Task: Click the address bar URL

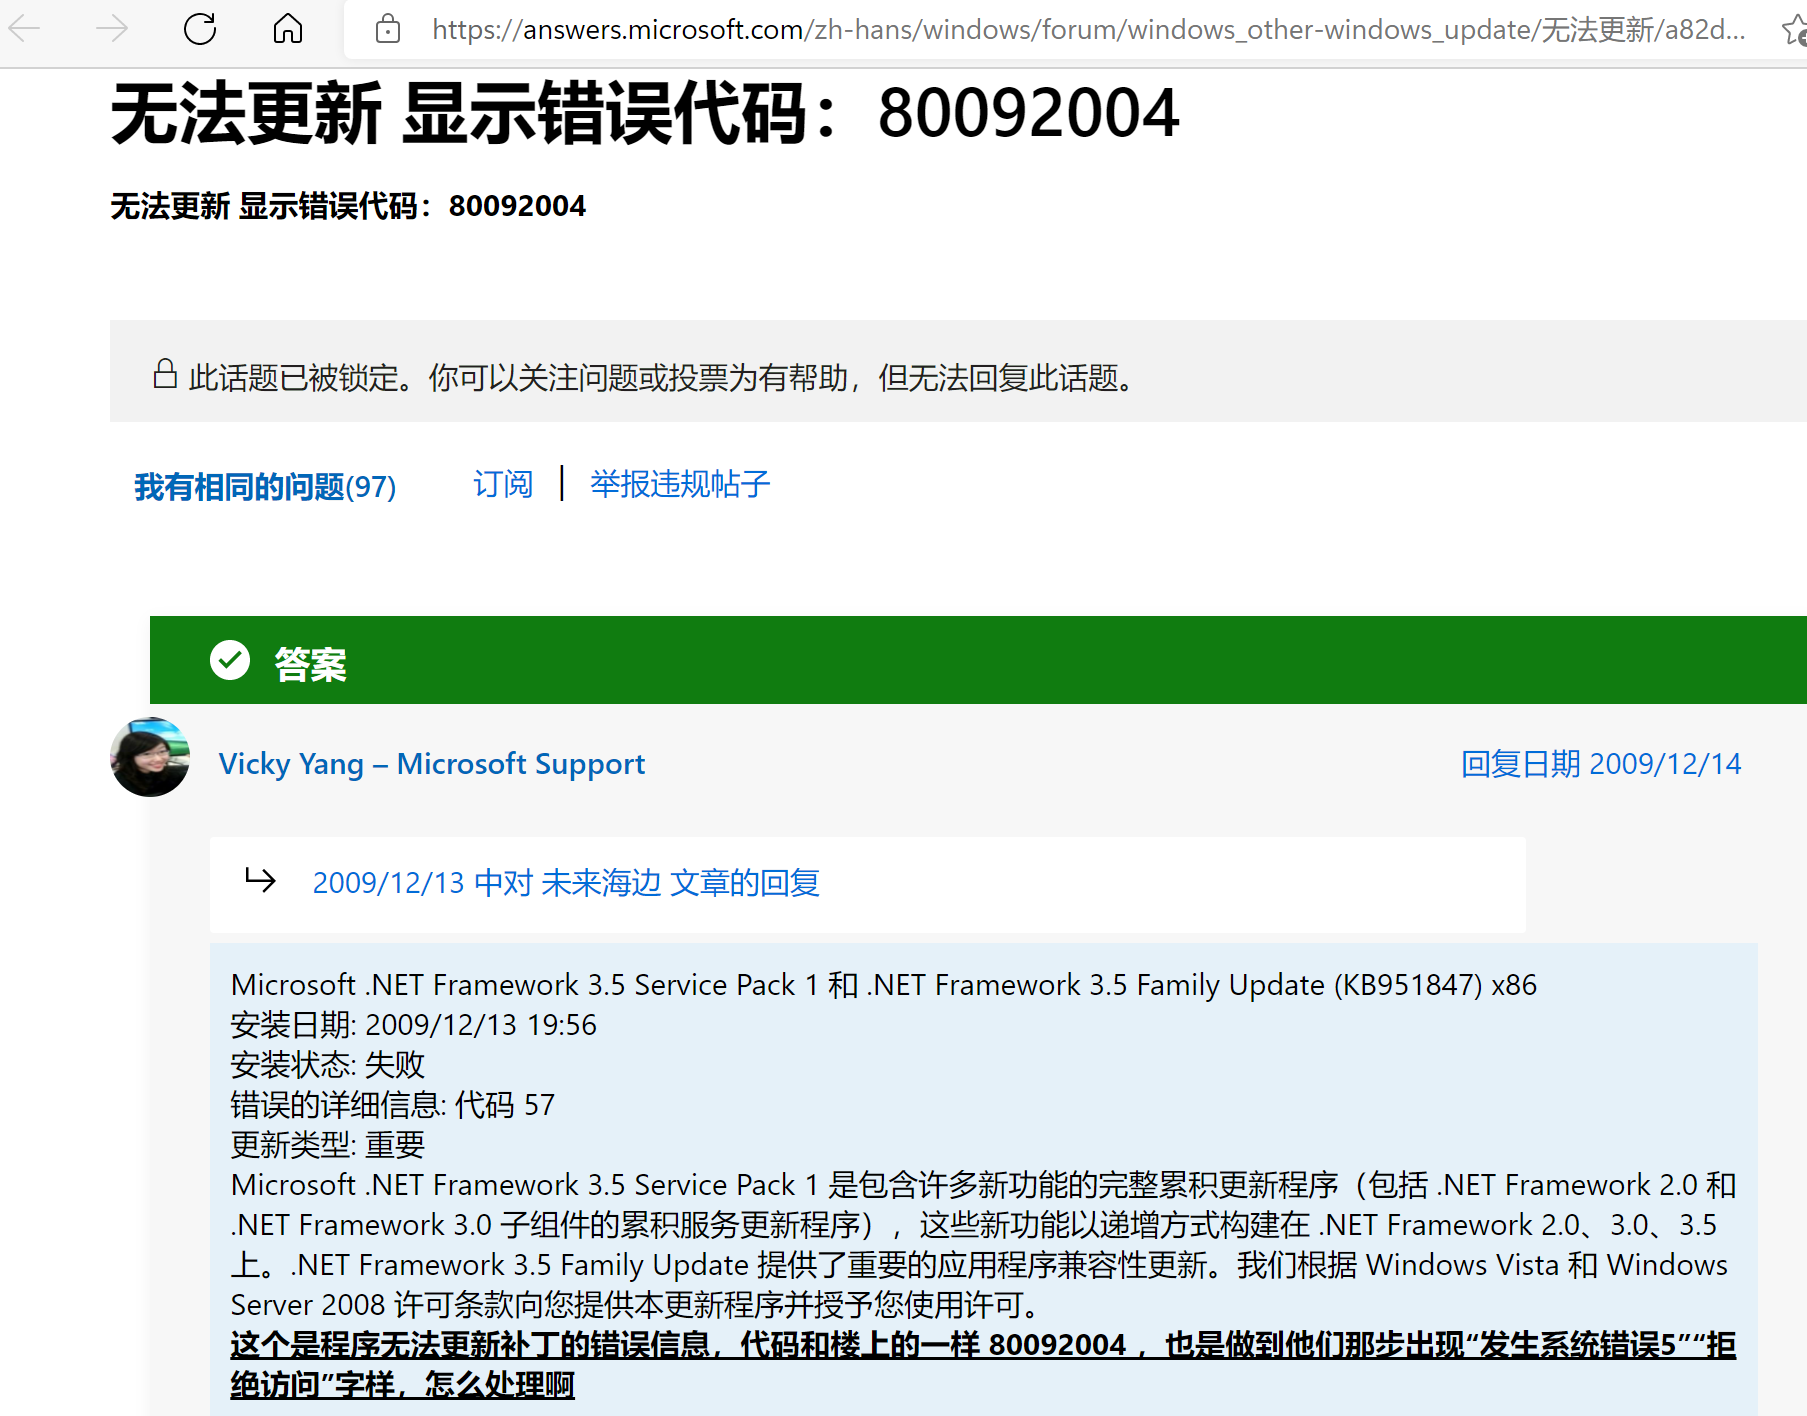Action: (1088, 30)
